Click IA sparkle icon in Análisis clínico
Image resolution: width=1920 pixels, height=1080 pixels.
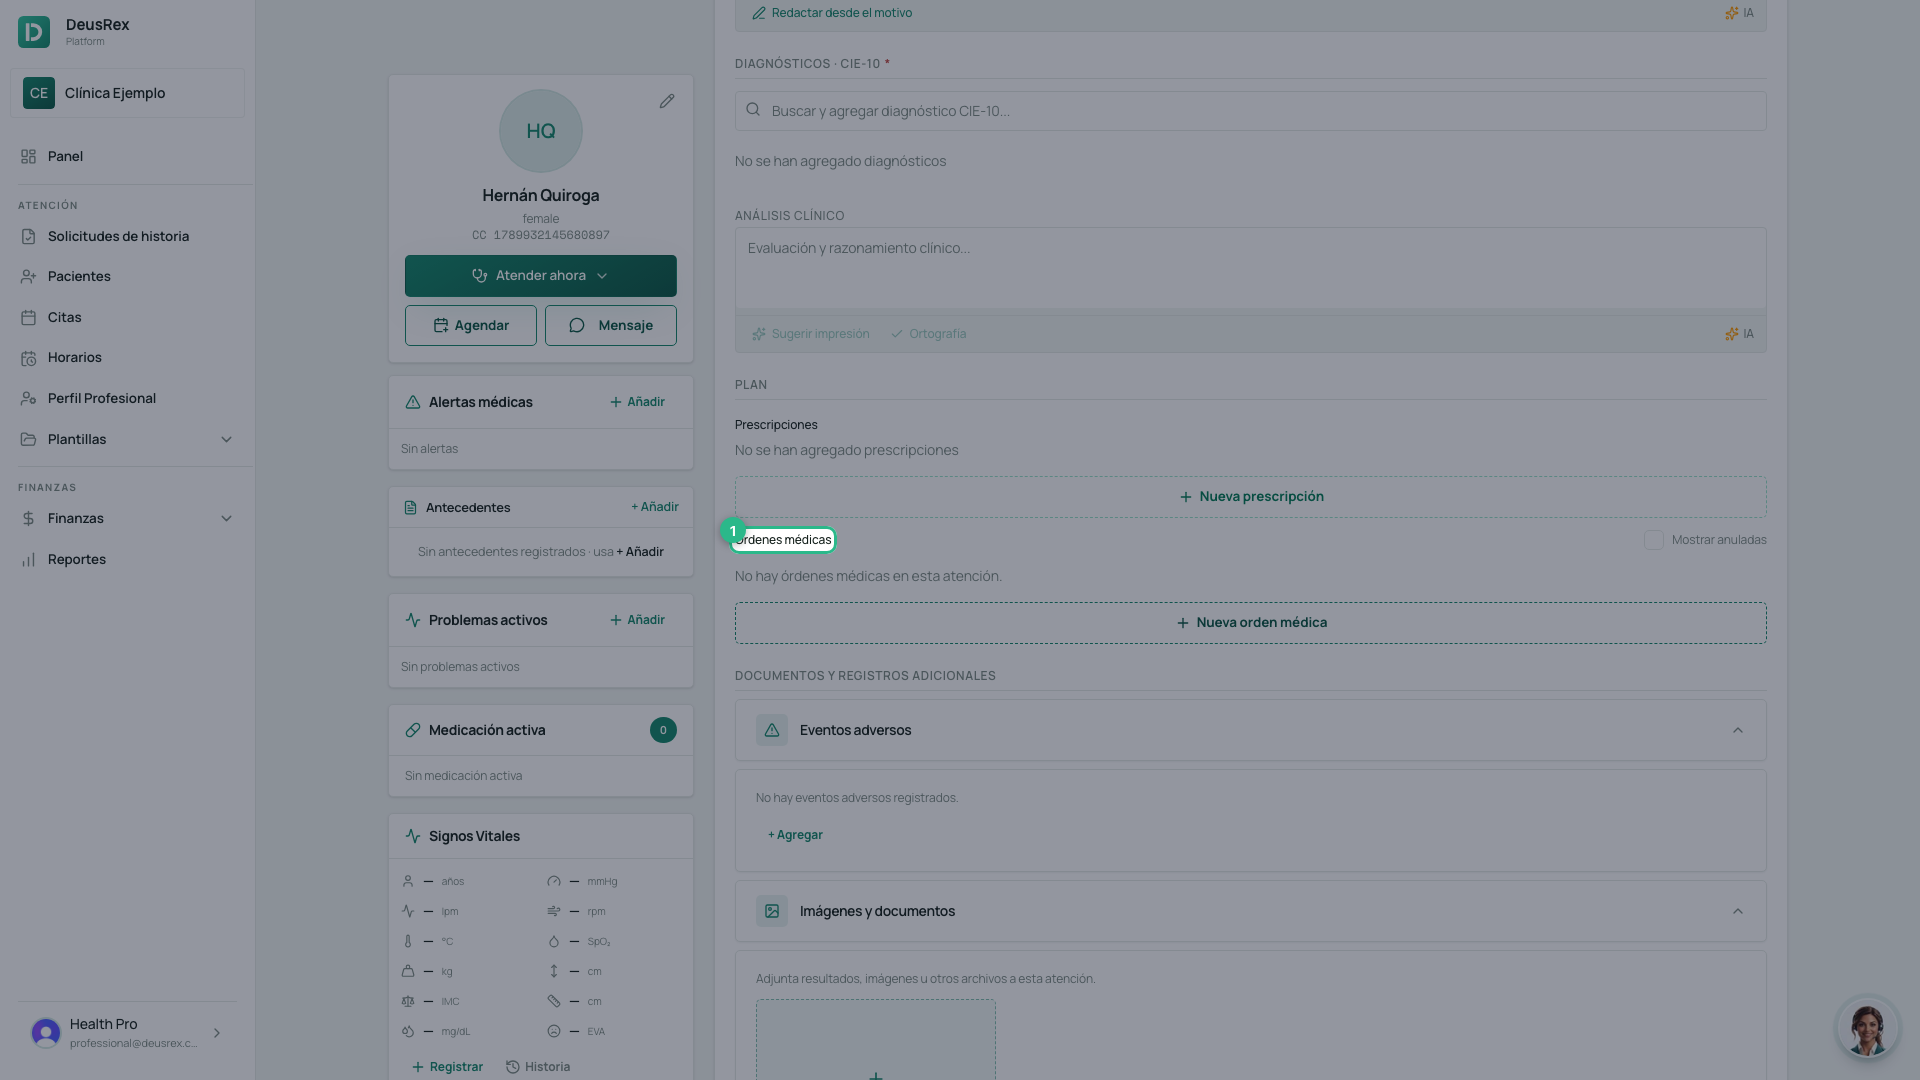(1731, 334)
